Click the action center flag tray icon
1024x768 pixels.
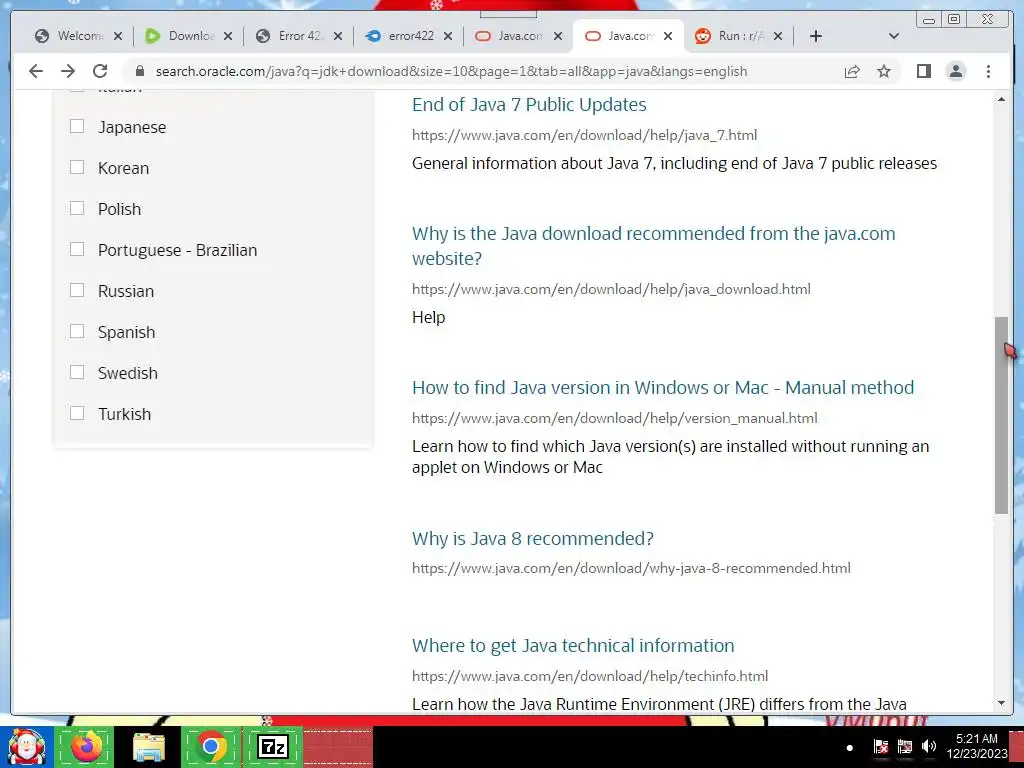pos(880,746)
